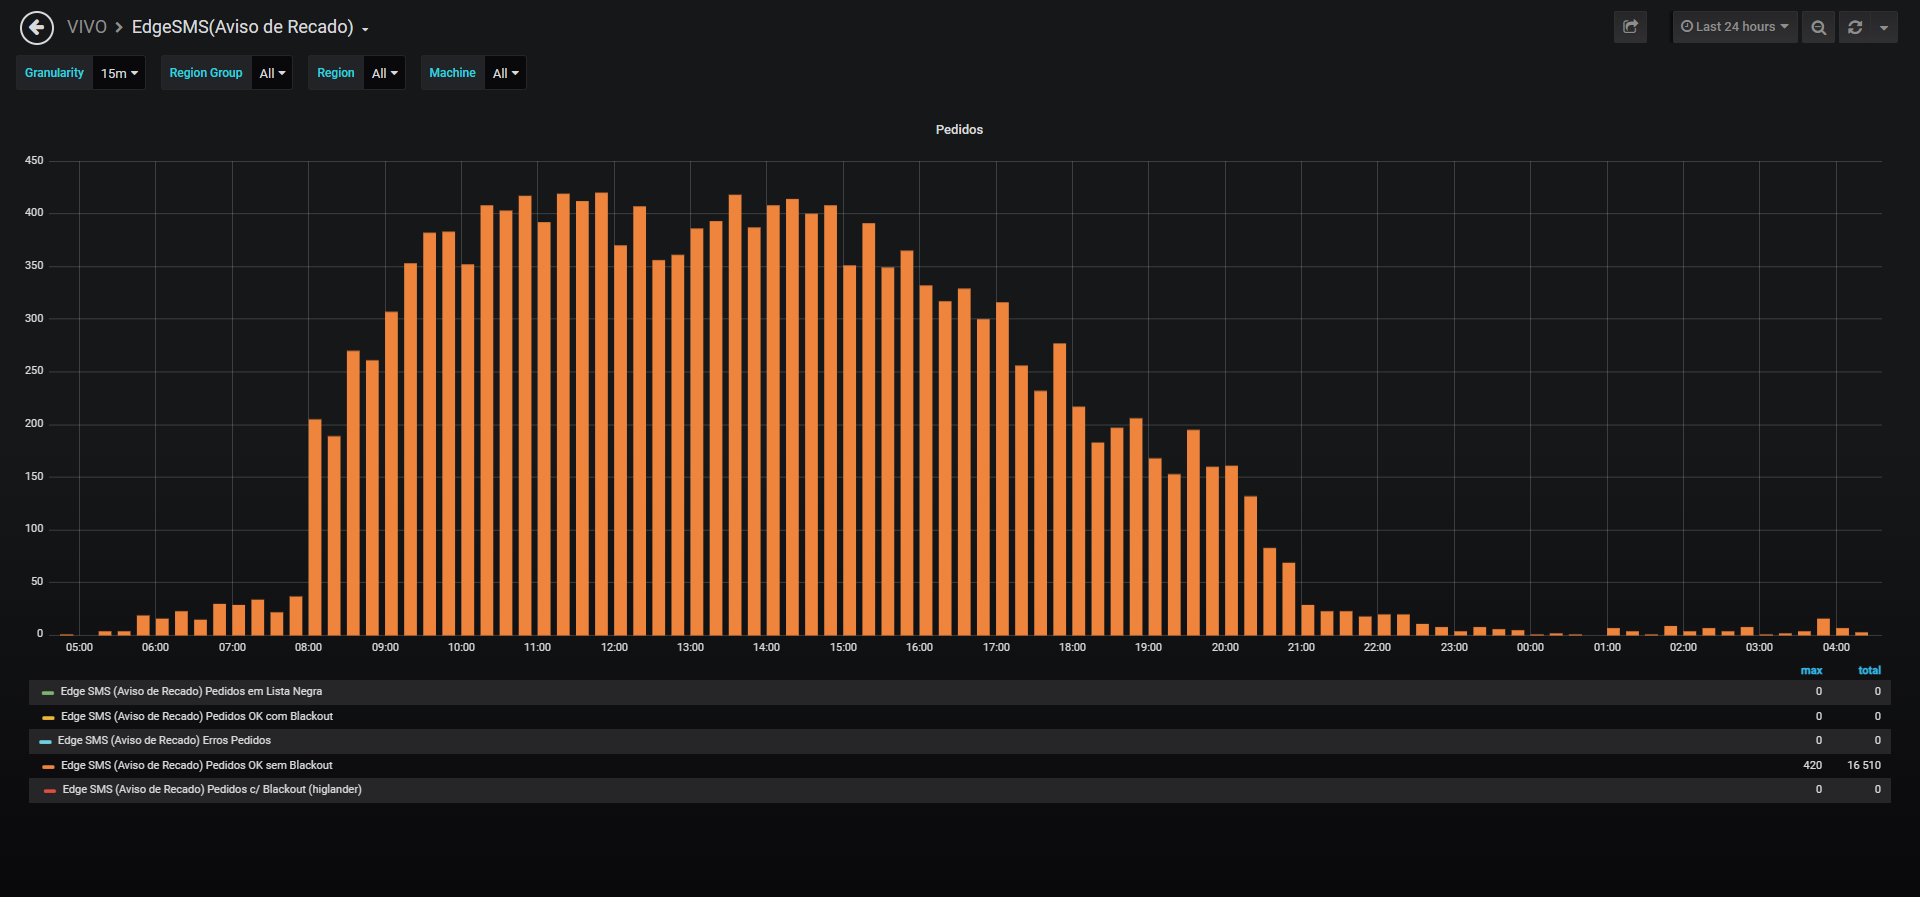The height and width of the screenshot is (897, 1920).
Task: Click the Machine variable label
Action: (452, 73)
